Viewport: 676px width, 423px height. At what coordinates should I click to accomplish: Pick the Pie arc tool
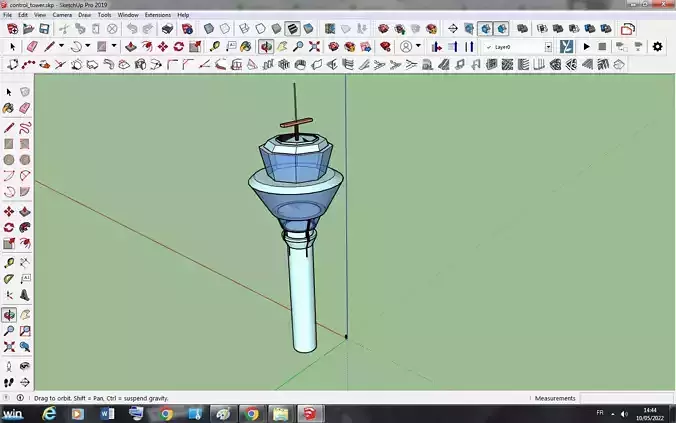(x=25, y=191)
